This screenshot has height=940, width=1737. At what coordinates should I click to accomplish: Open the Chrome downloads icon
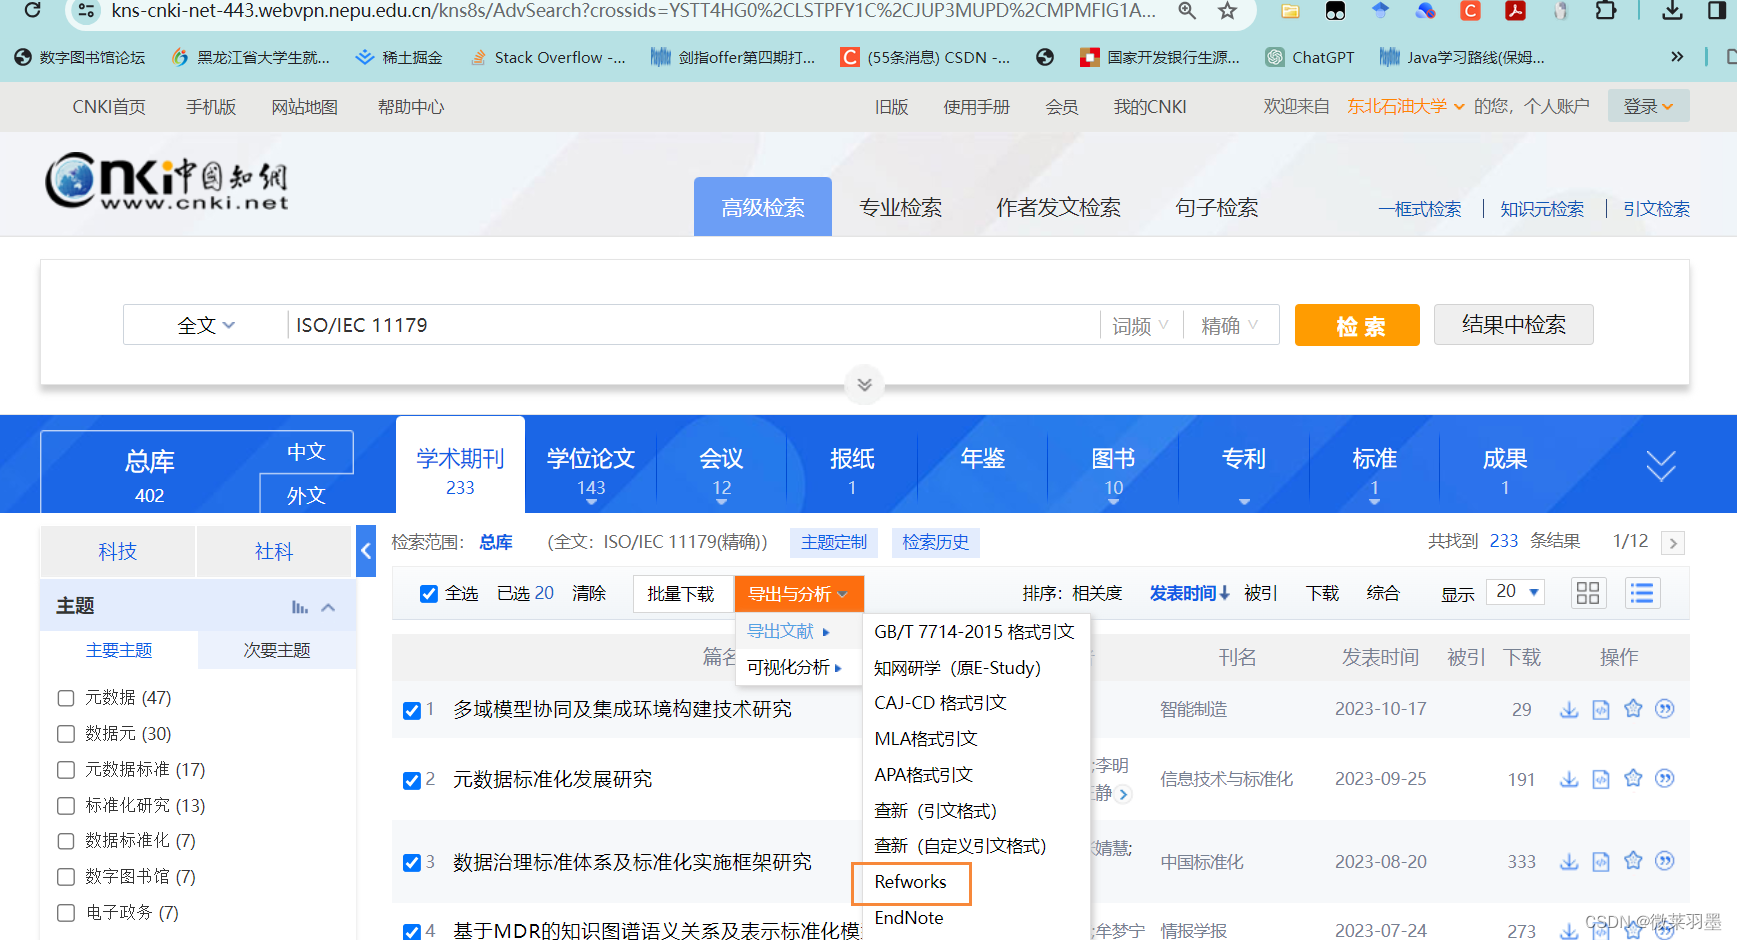1672,11
